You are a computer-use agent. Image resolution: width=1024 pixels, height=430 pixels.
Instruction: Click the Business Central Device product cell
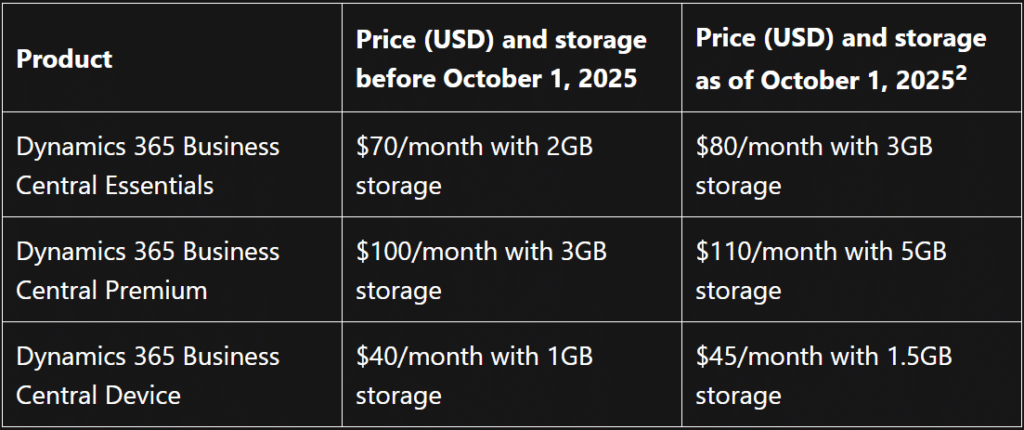[x=148, y=375]
